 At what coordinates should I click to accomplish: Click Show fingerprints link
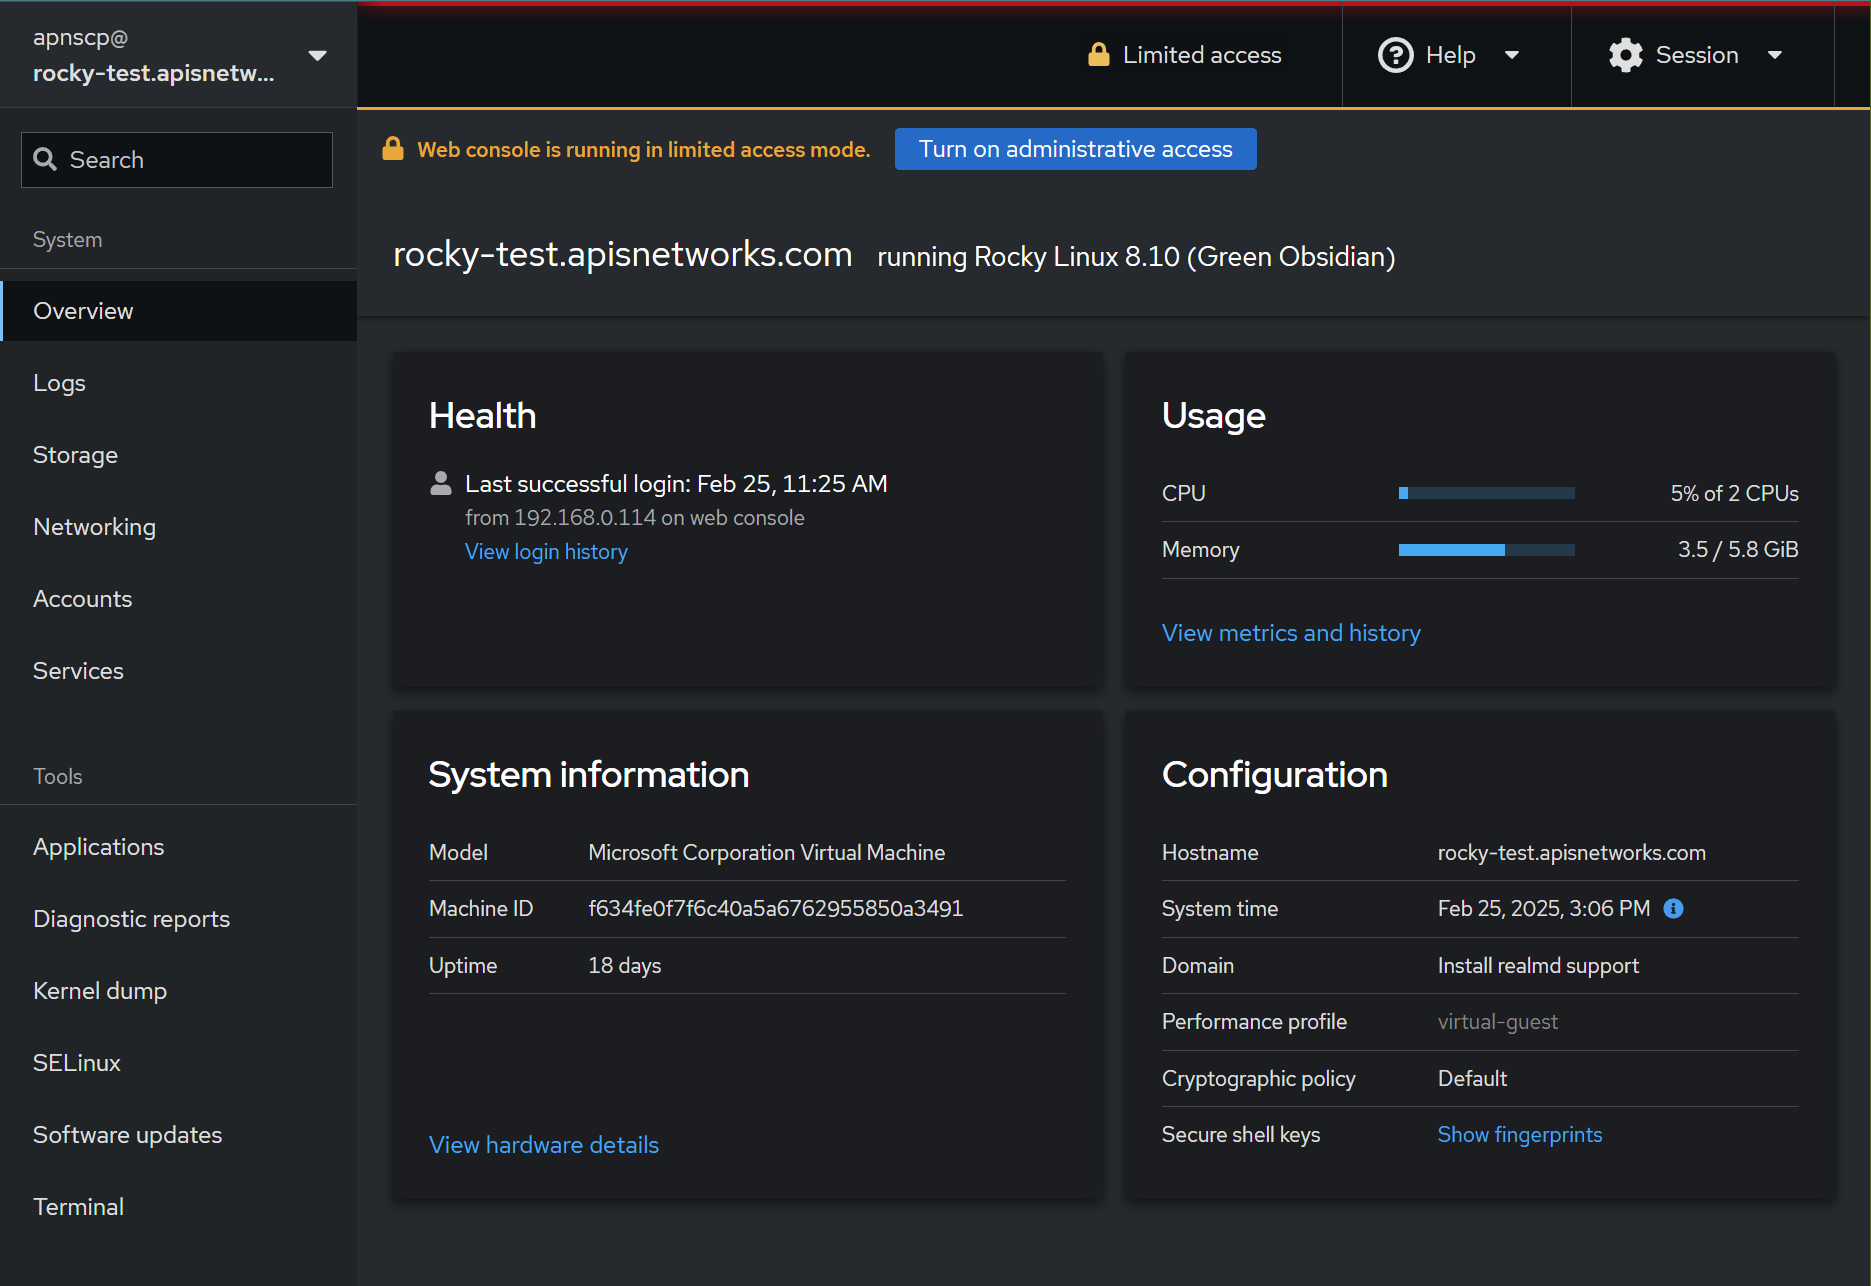pyautogui.click(x=1519, y=1135)
